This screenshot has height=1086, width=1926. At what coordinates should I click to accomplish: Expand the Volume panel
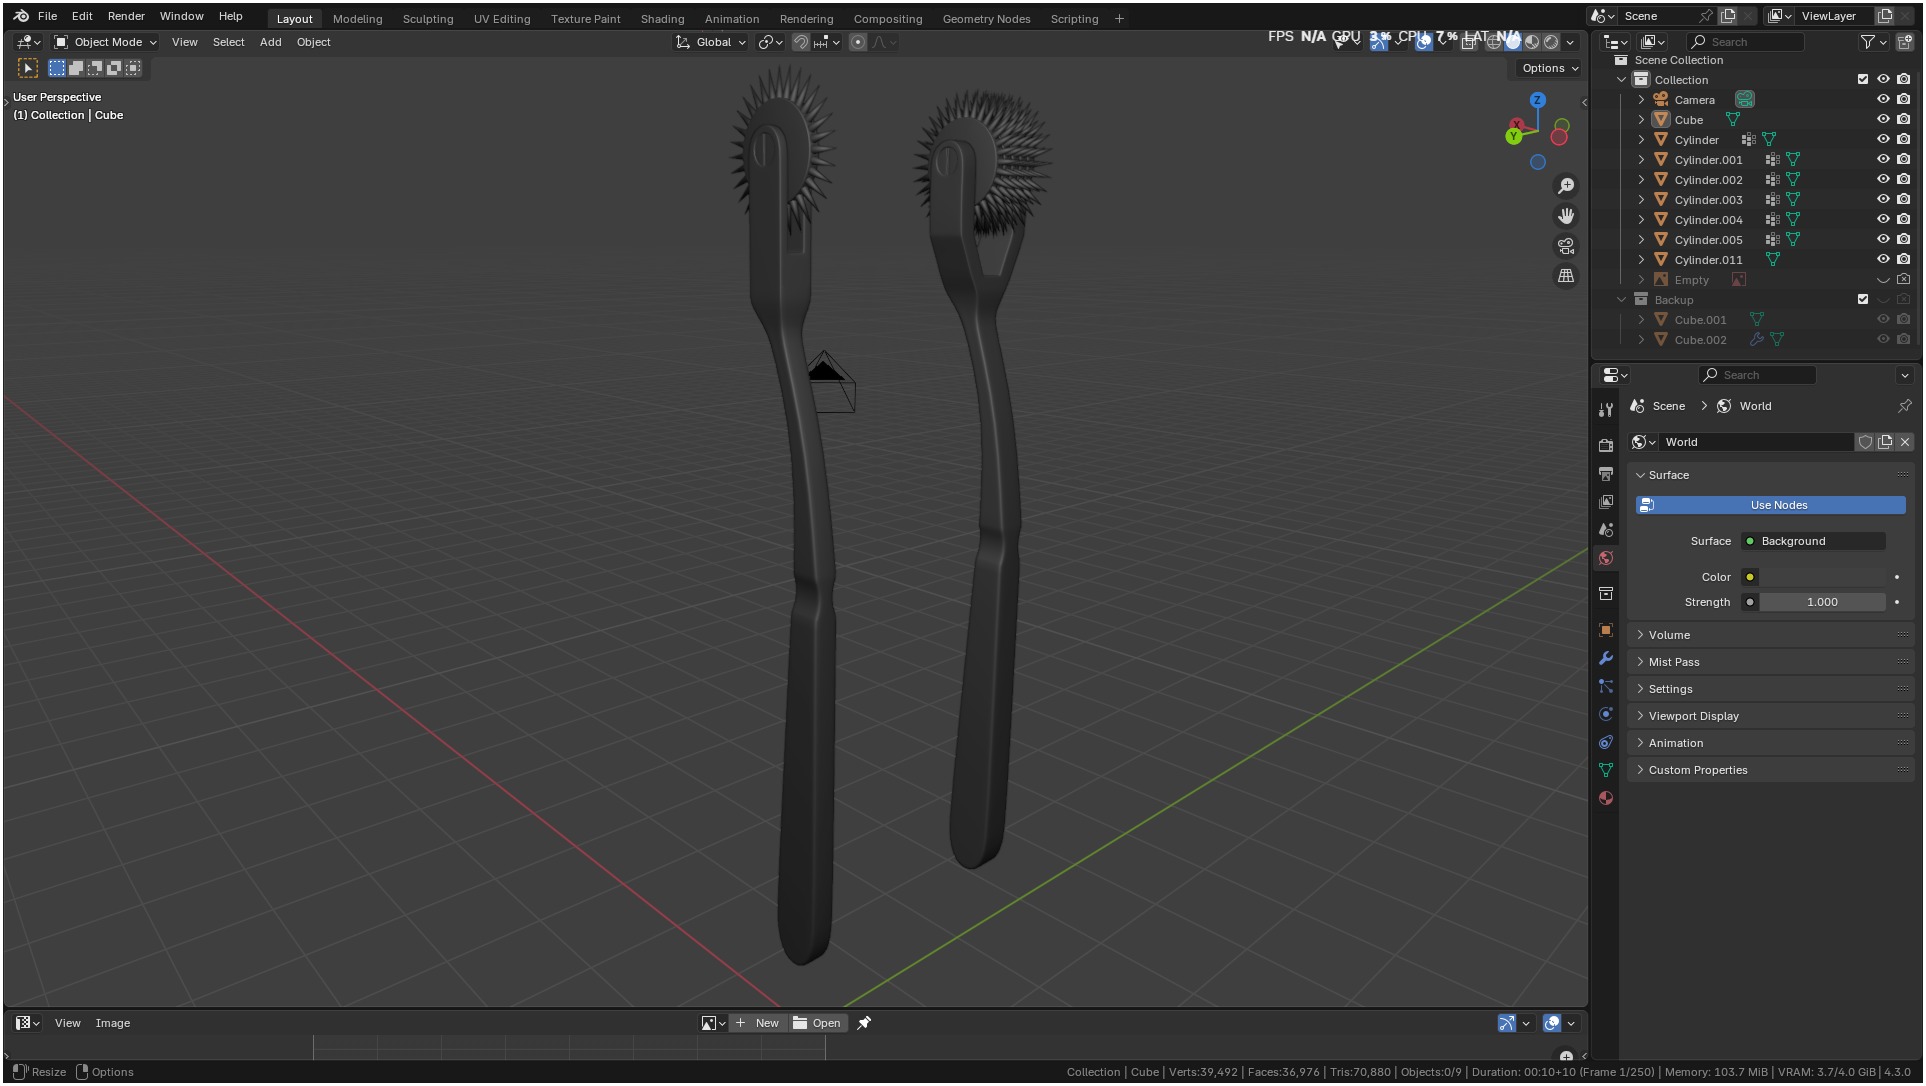(1669, 635)
